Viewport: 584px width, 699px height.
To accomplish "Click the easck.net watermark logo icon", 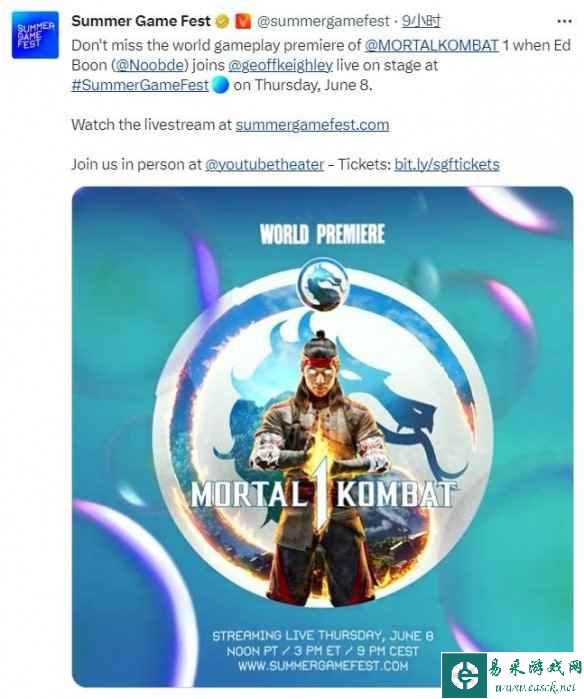I will tap(464, 675).
